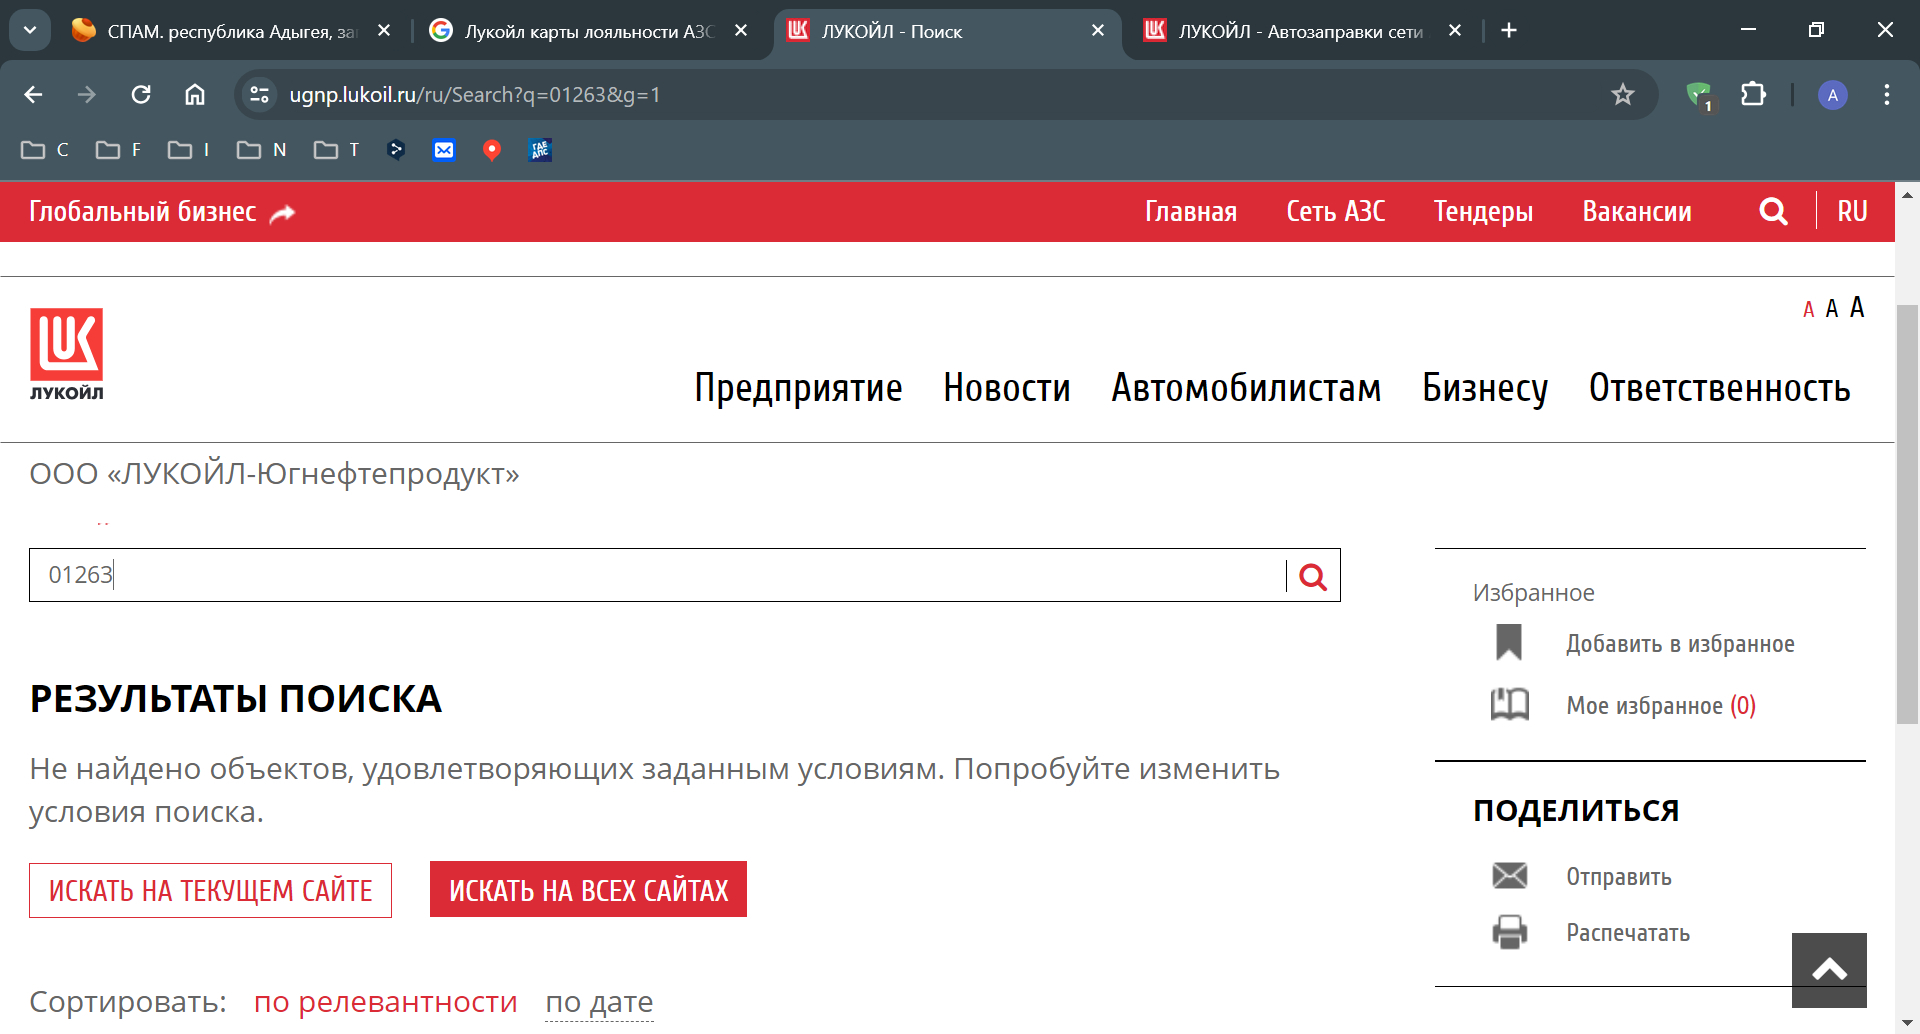The image size is (1920, 1034).
Task: Go to Главная in red header
Action: (1191, 212)
